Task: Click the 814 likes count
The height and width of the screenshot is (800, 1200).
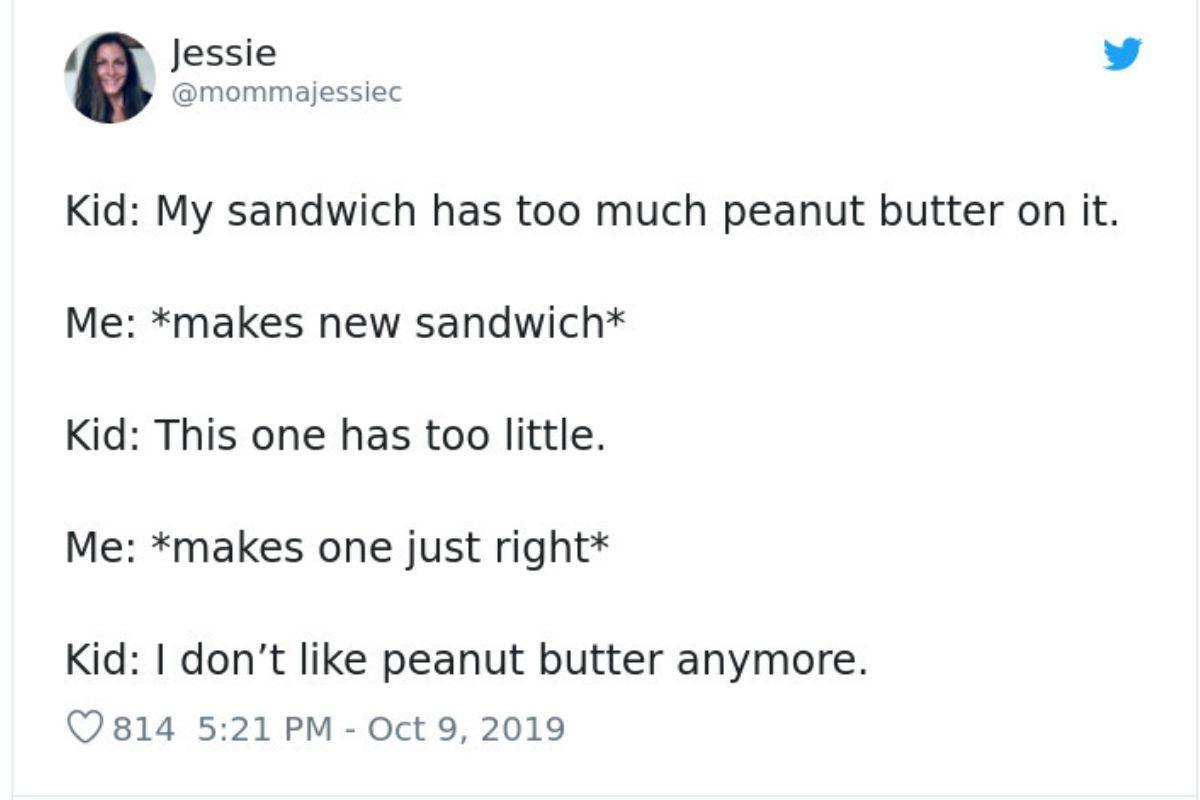Action: click(x=142, y=727)
